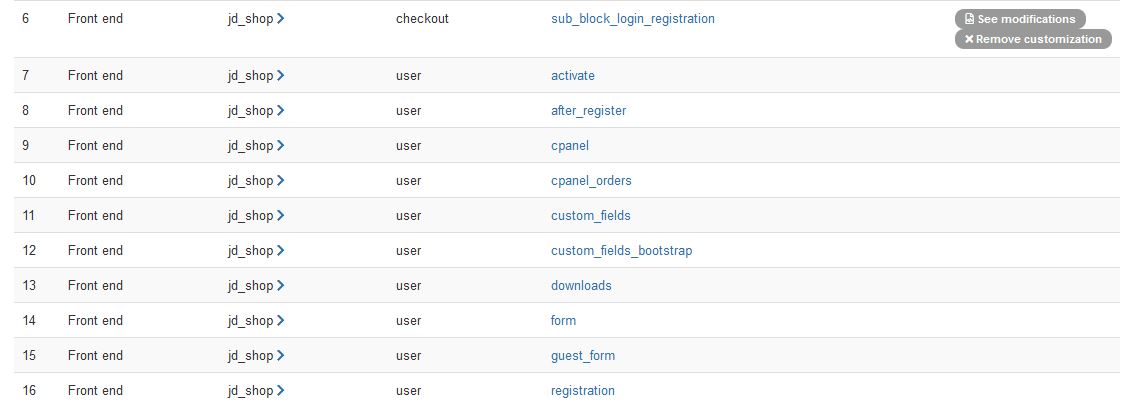
Task: Click the jd_shop chevron in row 9
Action: (x=281, y=145)
